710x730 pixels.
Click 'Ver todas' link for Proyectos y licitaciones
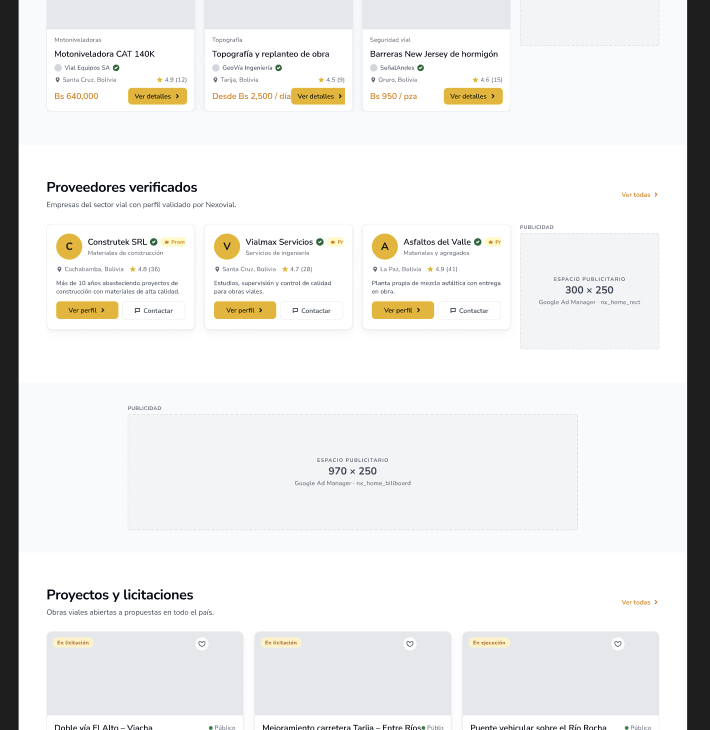[640, 602]
